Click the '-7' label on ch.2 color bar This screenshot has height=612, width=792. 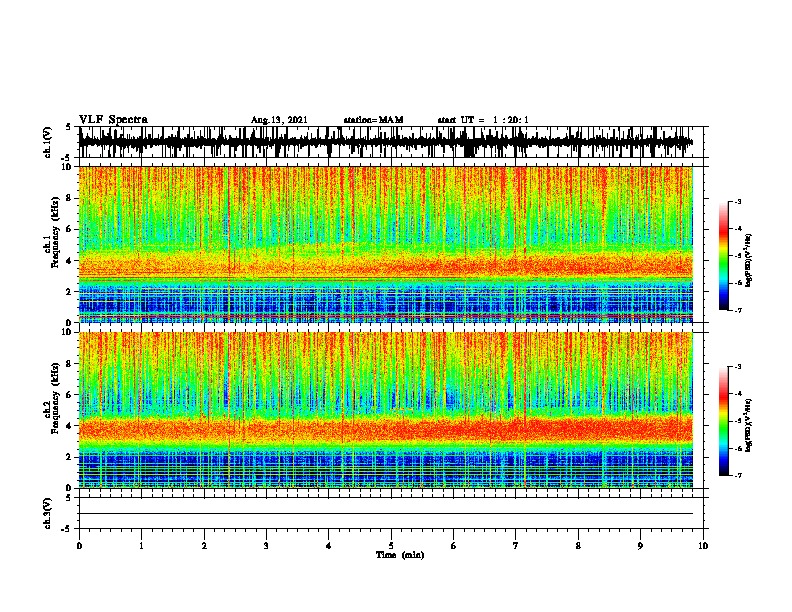pos(738,475)
